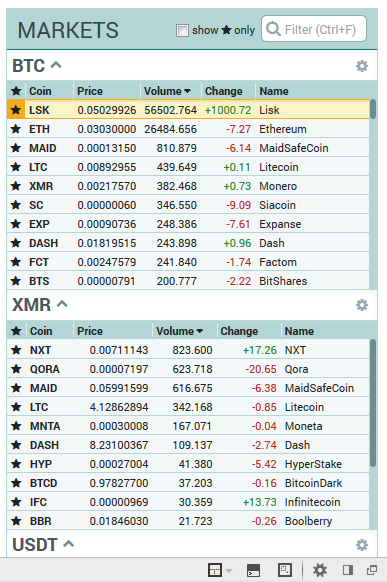387x582 pixels.
Task: Collapse the XMR markets section
Action: tap(62, 304)
